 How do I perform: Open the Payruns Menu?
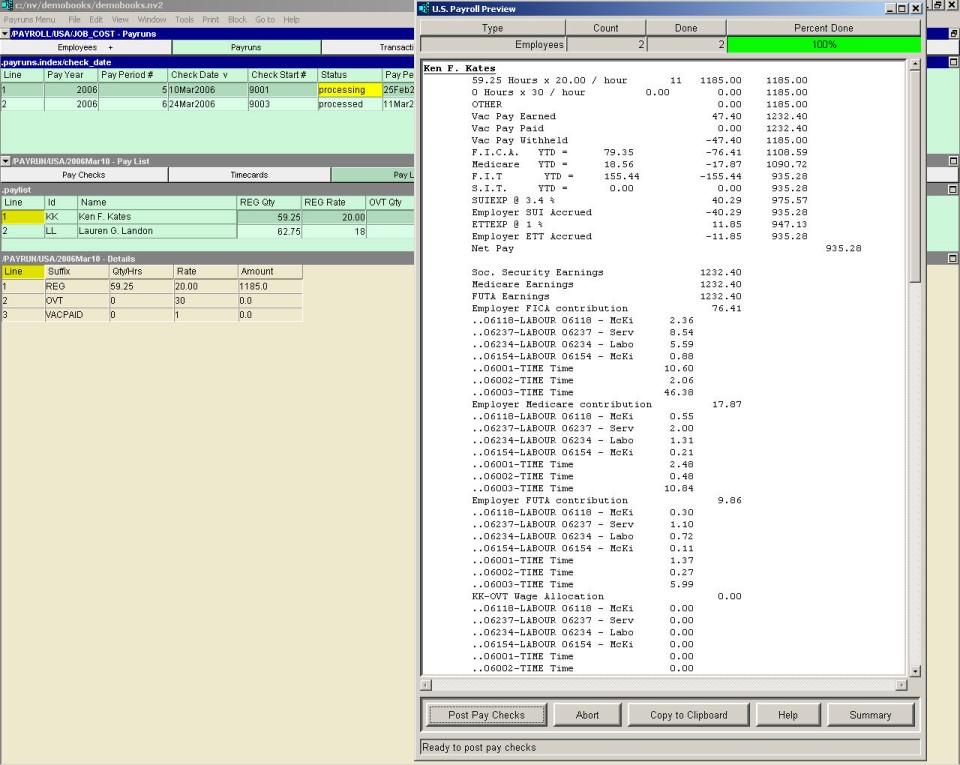point(29,19)
